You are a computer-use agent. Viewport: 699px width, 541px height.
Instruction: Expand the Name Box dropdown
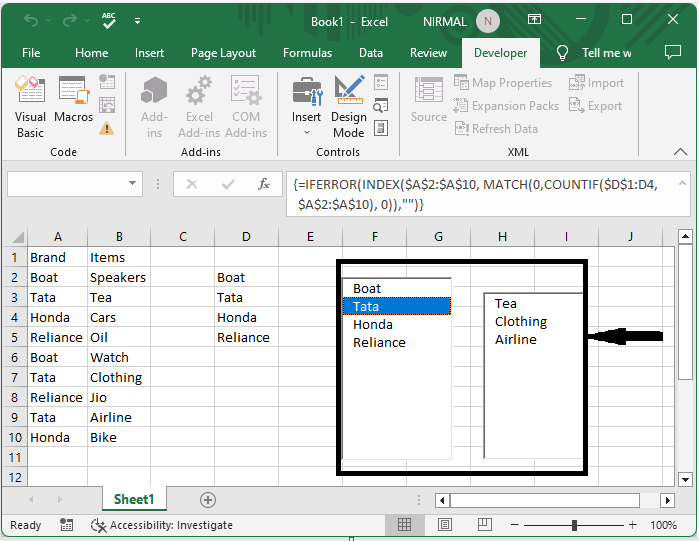click(133, 184)
